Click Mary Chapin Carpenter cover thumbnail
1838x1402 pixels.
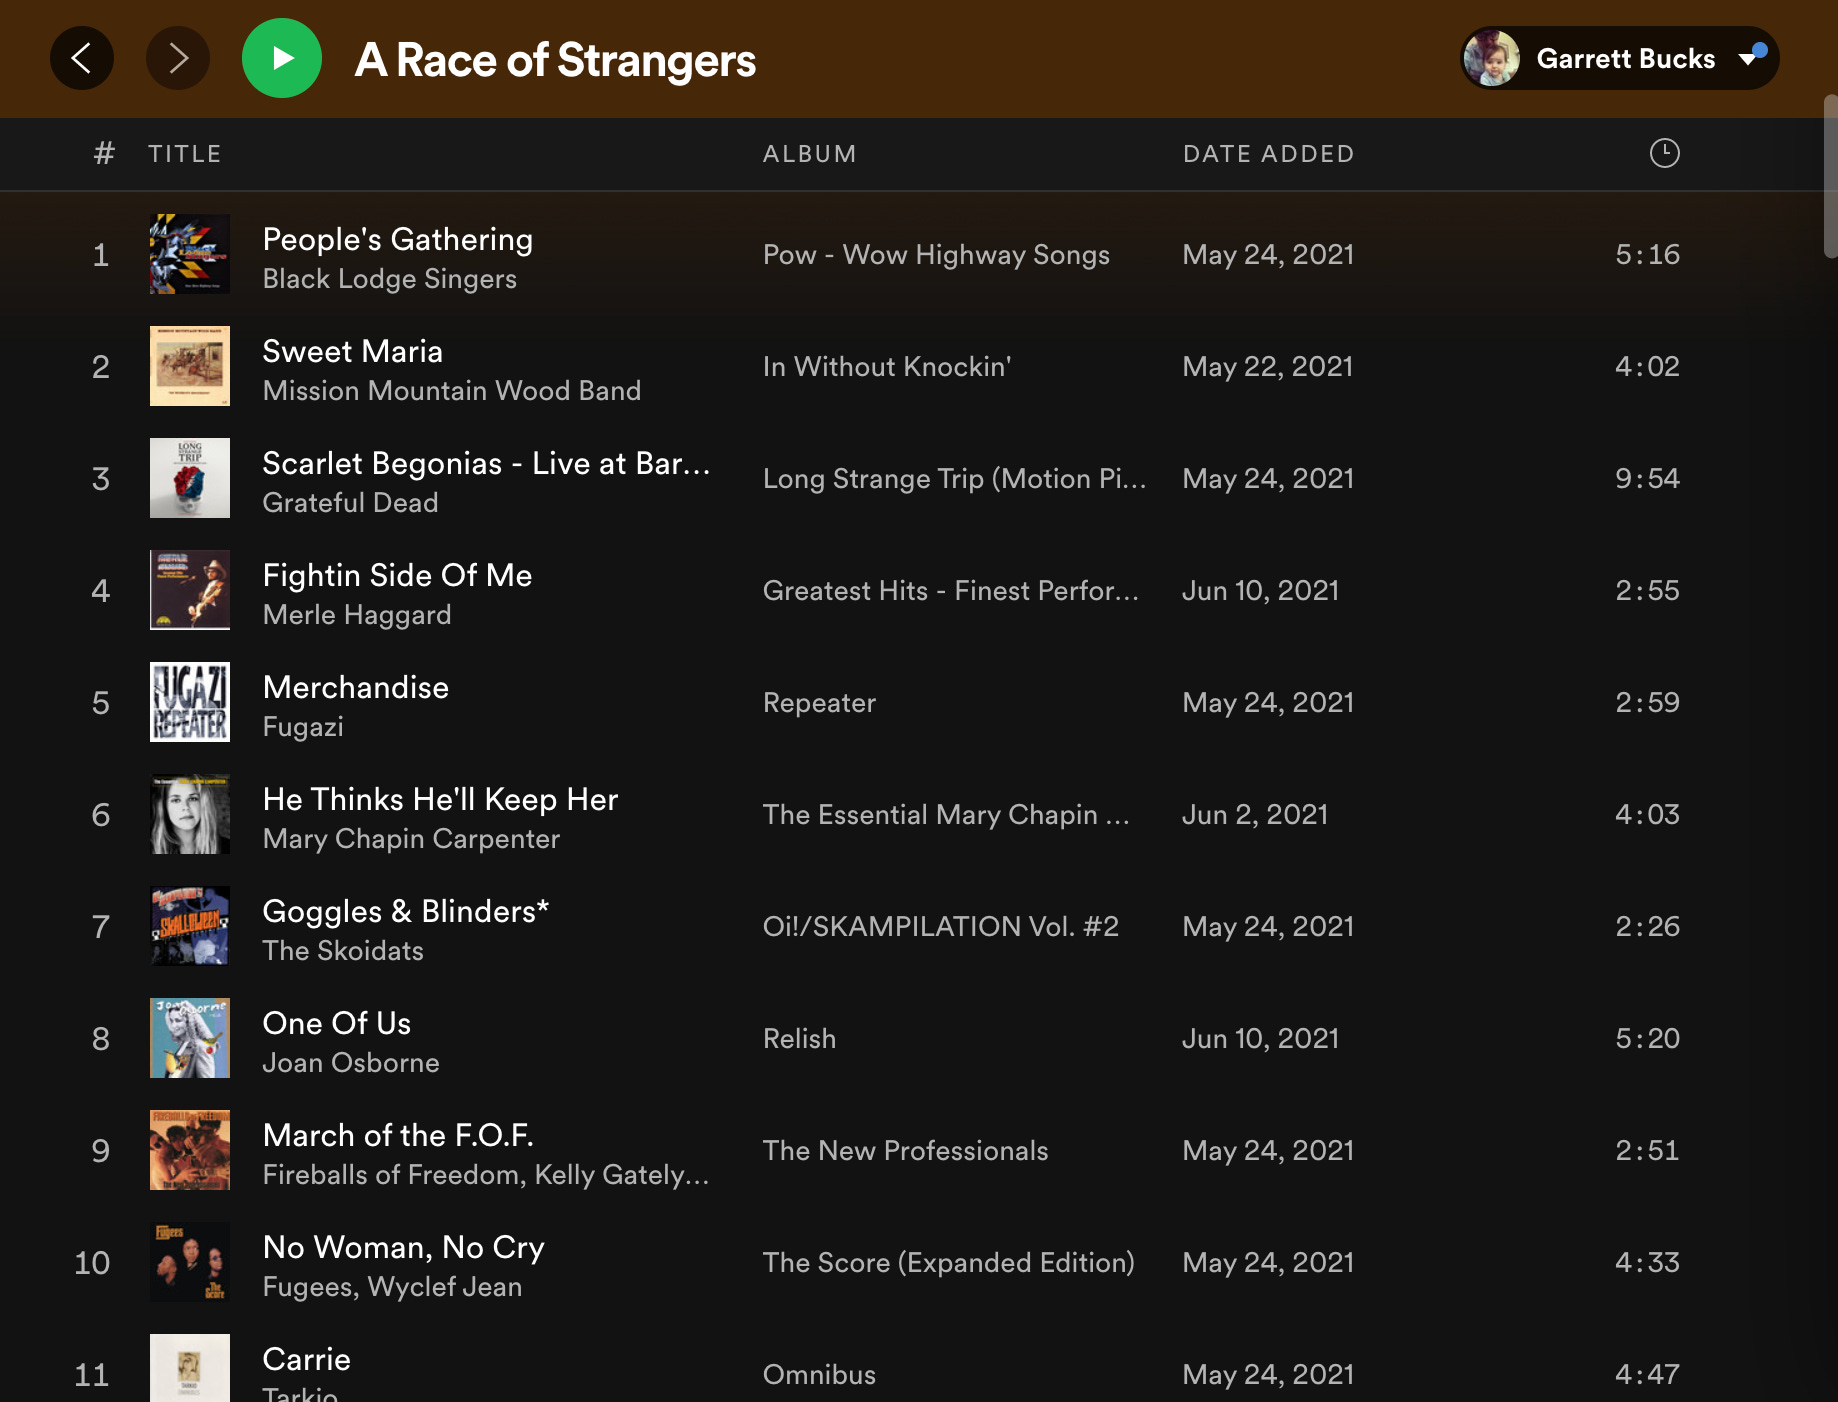coord(190,814)
